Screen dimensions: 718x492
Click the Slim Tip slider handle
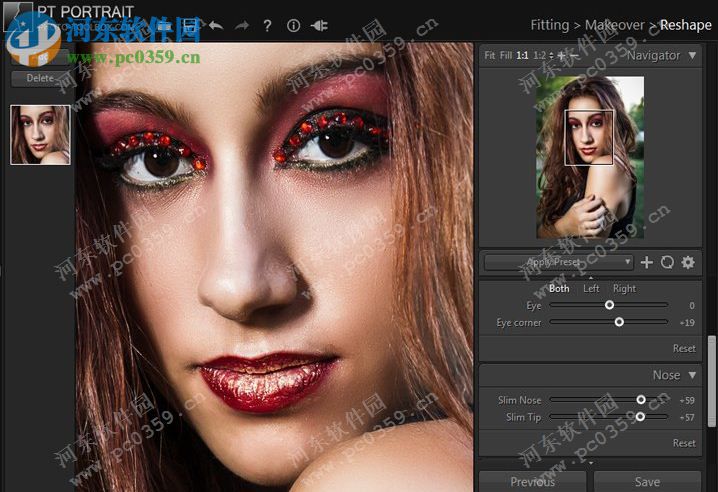[640, 417]
